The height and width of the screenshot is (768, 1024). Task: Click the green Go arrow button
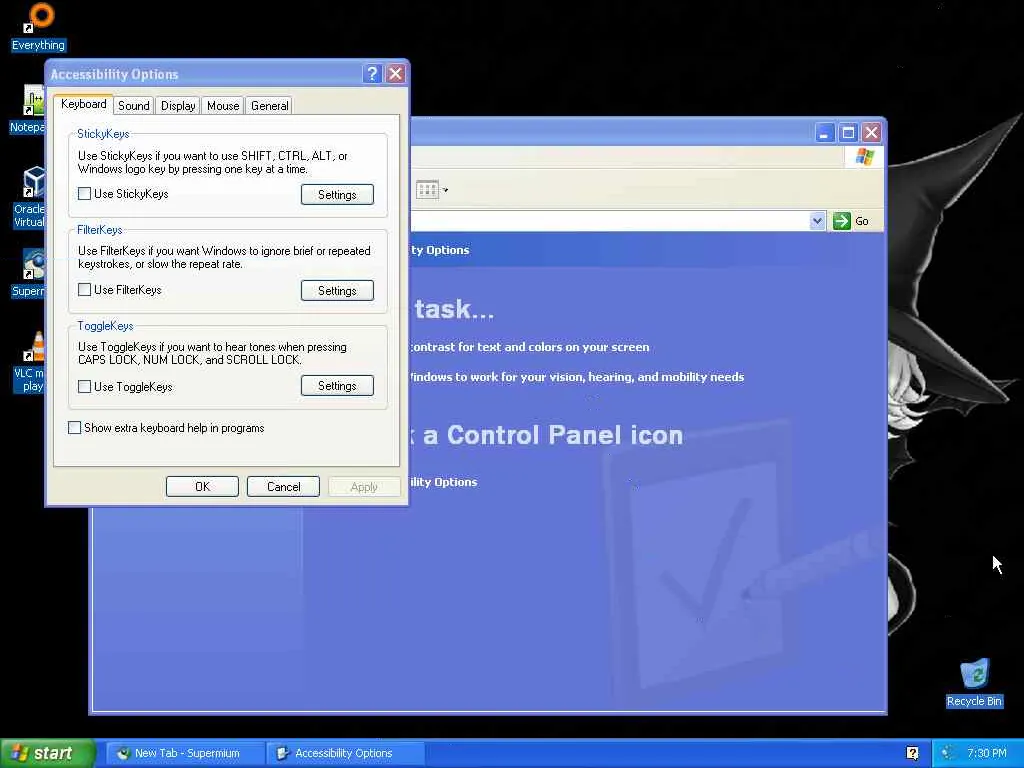pyautogui.click(x=842, y=221)
